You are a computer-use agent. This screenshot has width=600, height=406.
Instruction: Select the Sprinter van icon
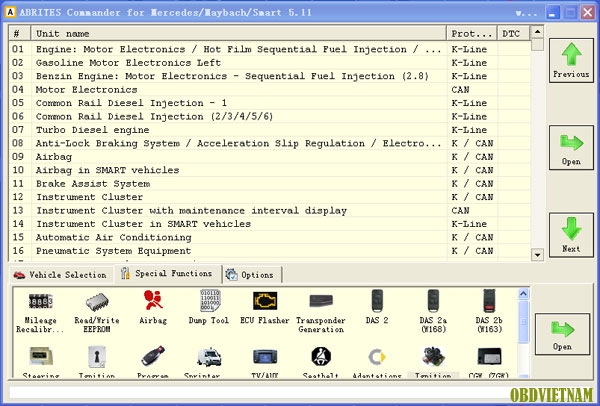coord(209,362)
